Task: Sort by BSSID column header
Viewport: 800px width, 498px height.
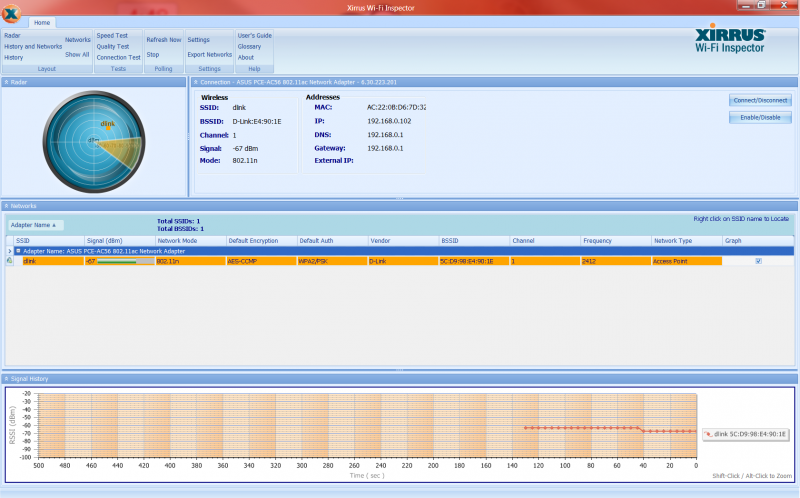Action: (474, 241)
